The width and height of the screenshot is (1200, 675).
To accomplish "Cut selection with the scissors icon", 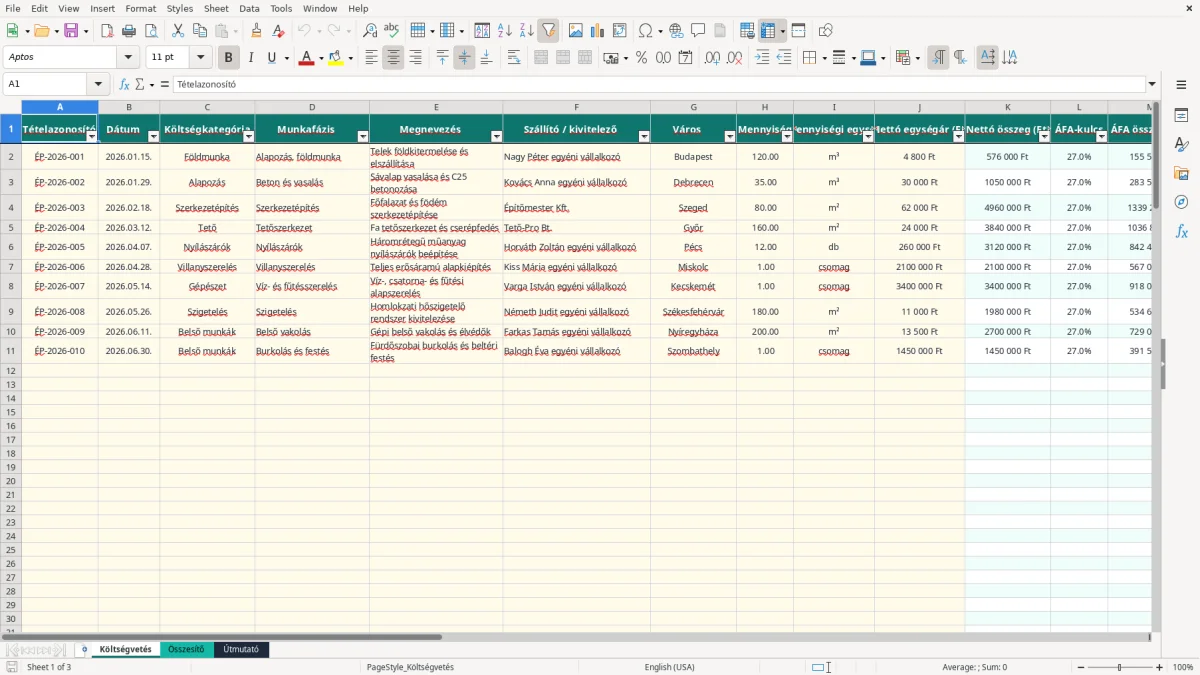I will [178, 31].
